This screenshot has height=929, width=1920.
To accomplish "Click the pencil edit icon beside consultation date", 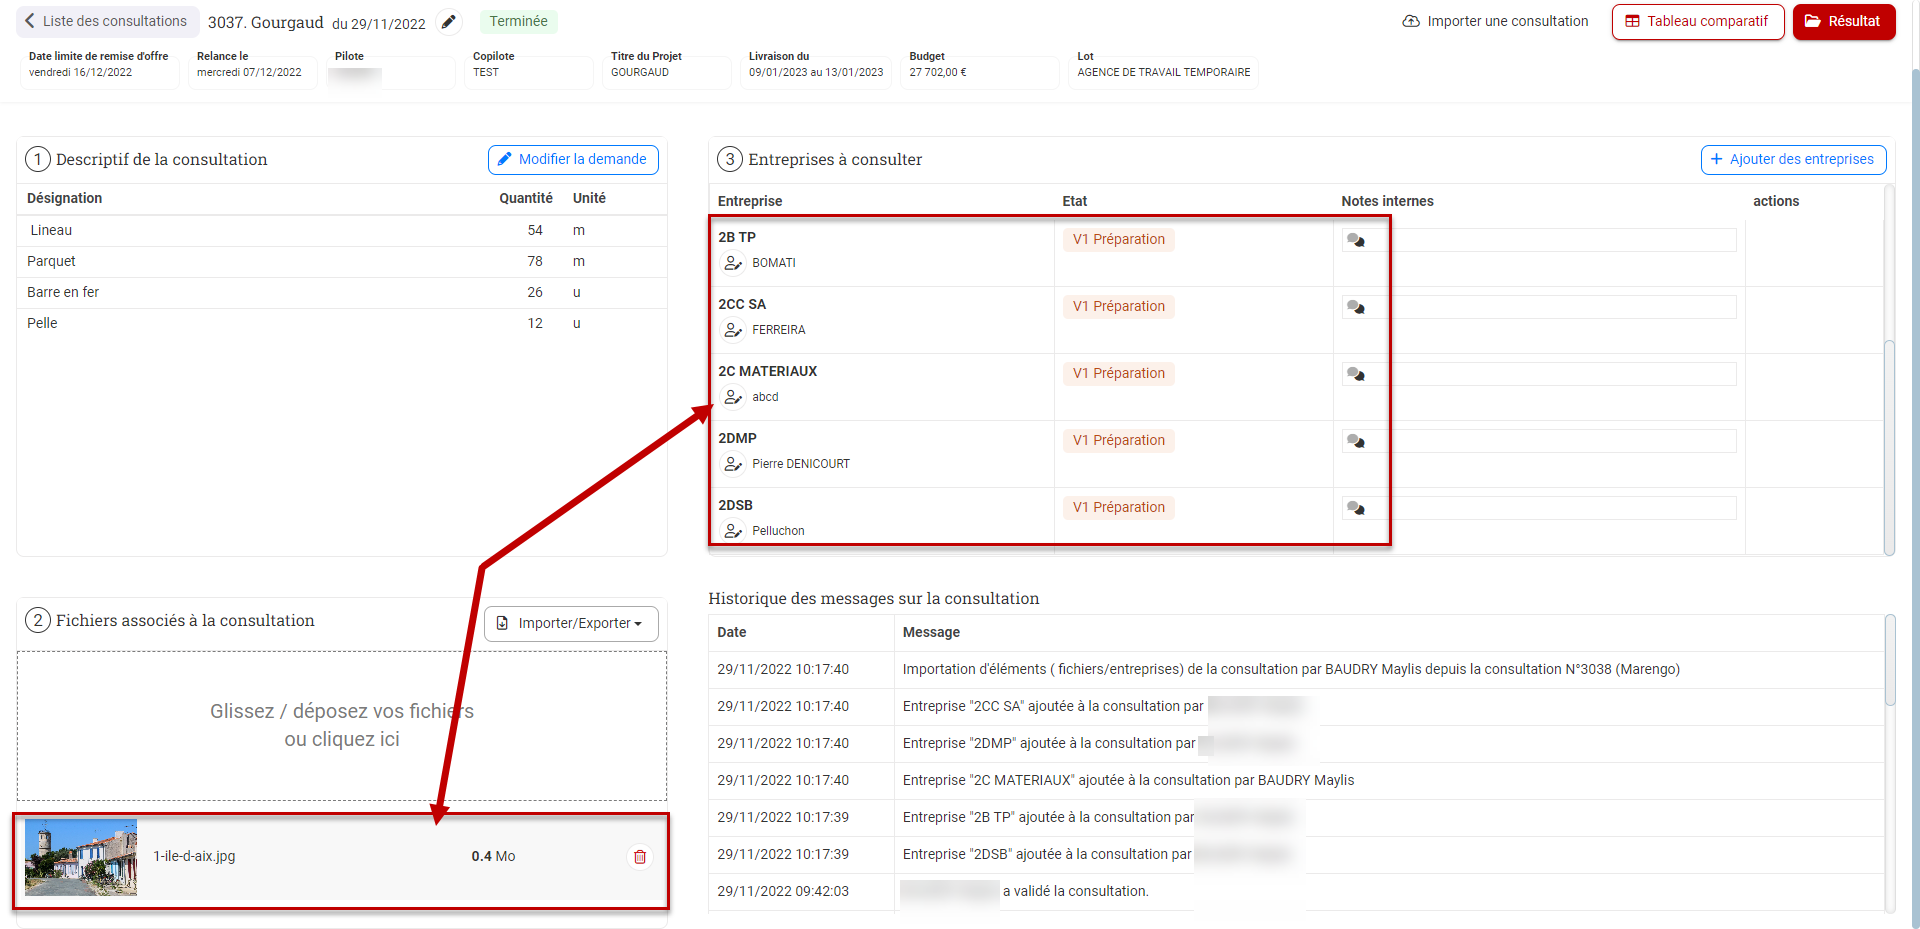I will 449,22.
